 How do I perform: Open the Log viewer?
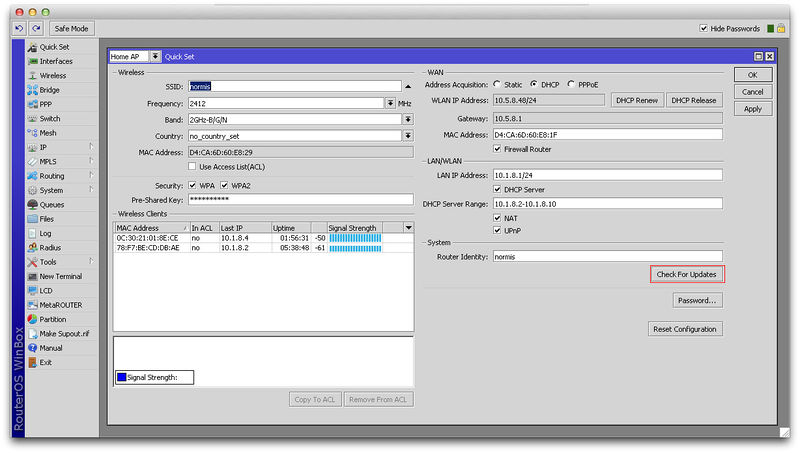point(45,233)
